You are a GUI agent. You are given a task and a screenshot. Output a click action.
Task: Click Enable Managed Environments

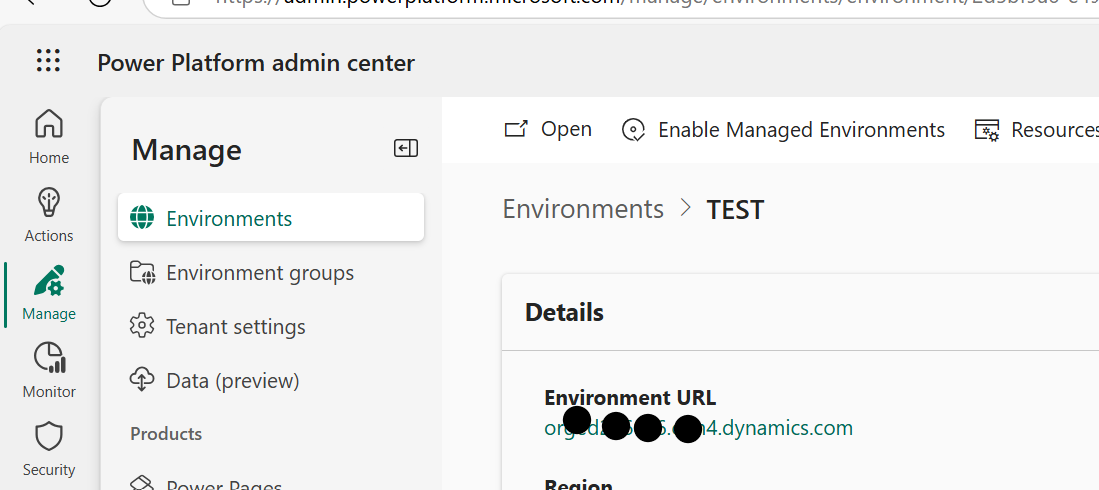pos(783,130)
